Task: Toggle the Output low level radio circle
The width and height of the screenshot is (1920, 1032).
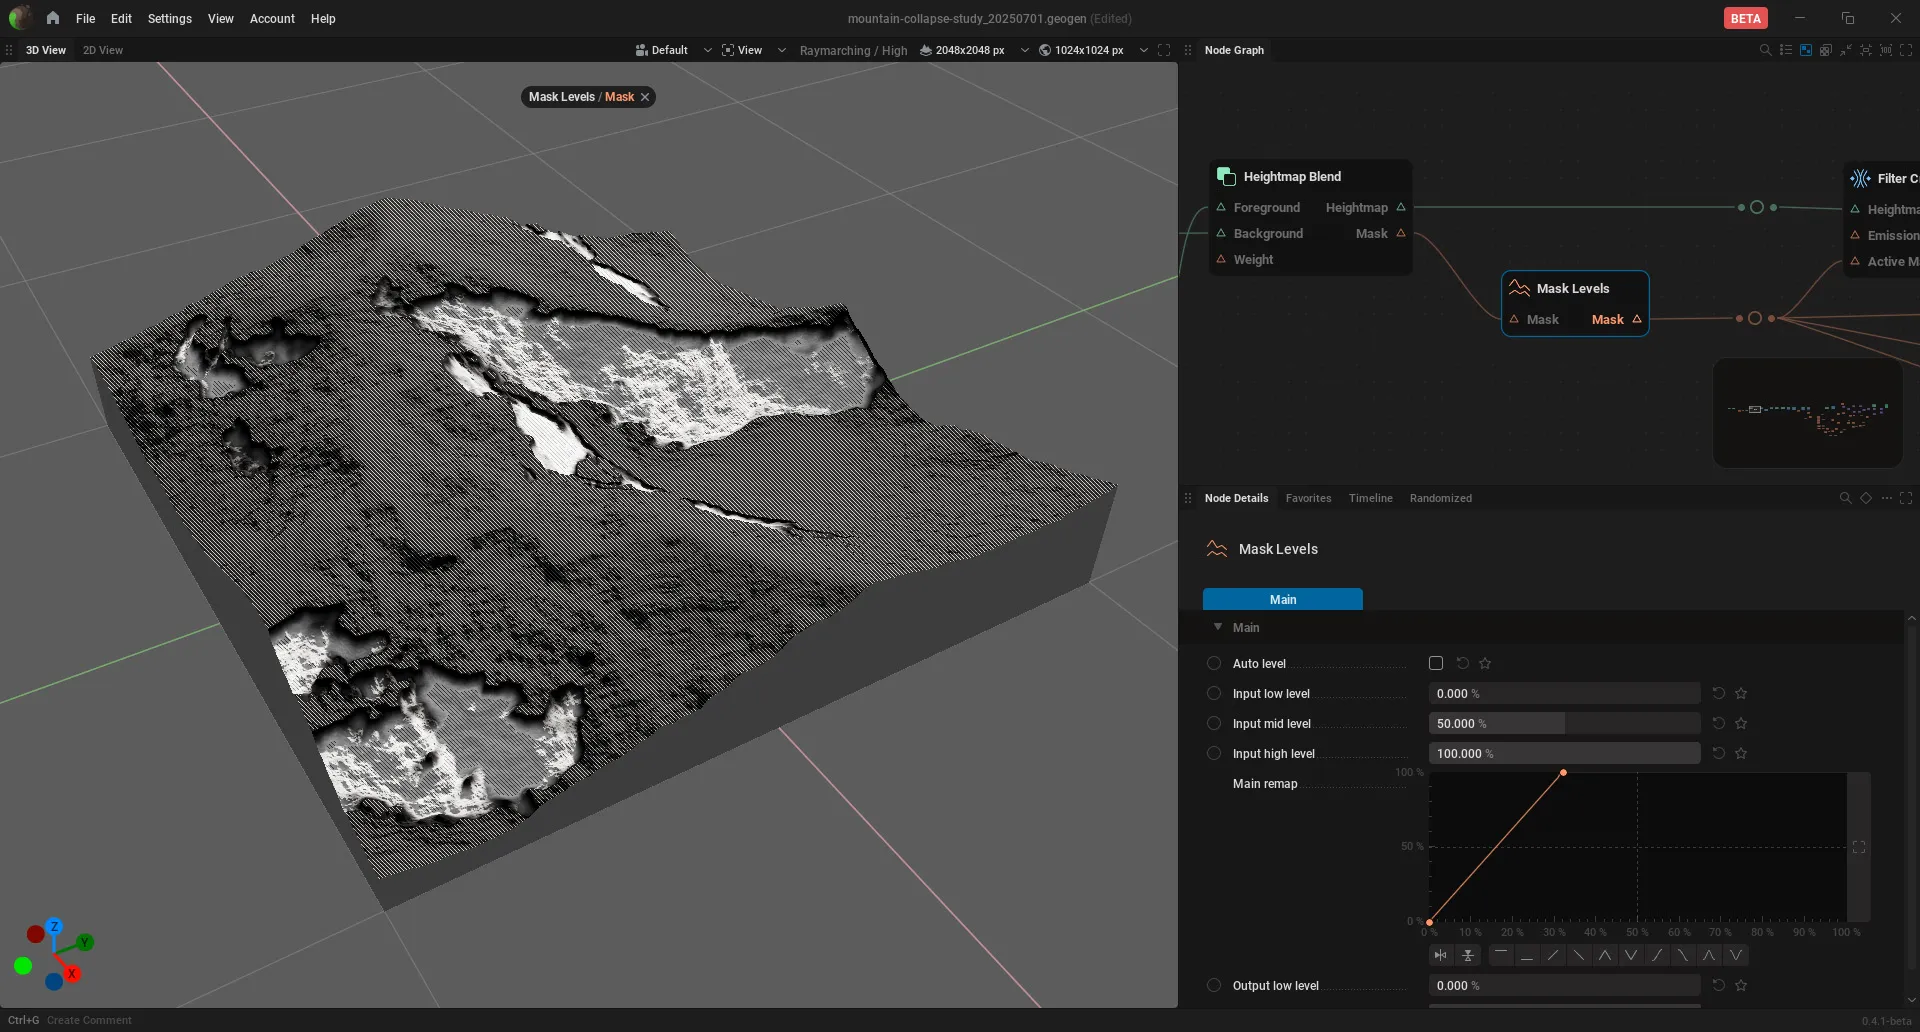Action: (1214, 985)
